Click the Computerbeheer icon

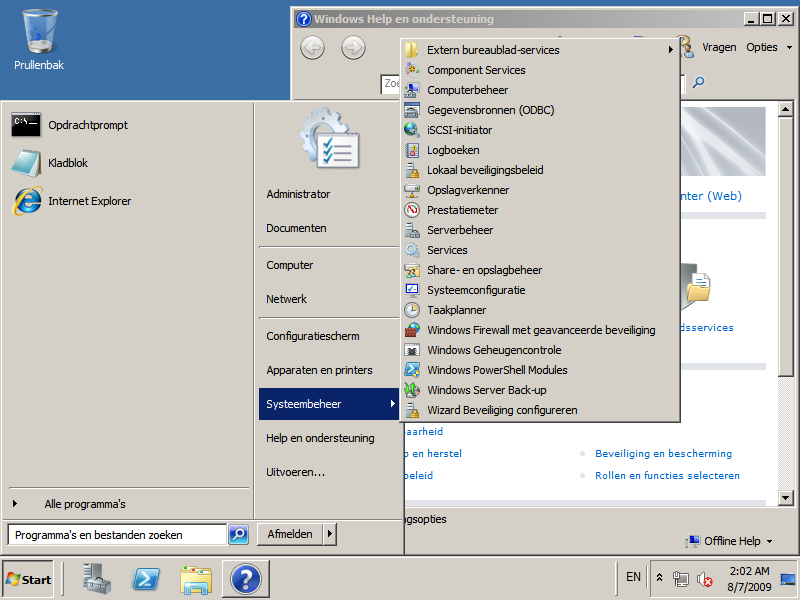[x=412, y=90]
